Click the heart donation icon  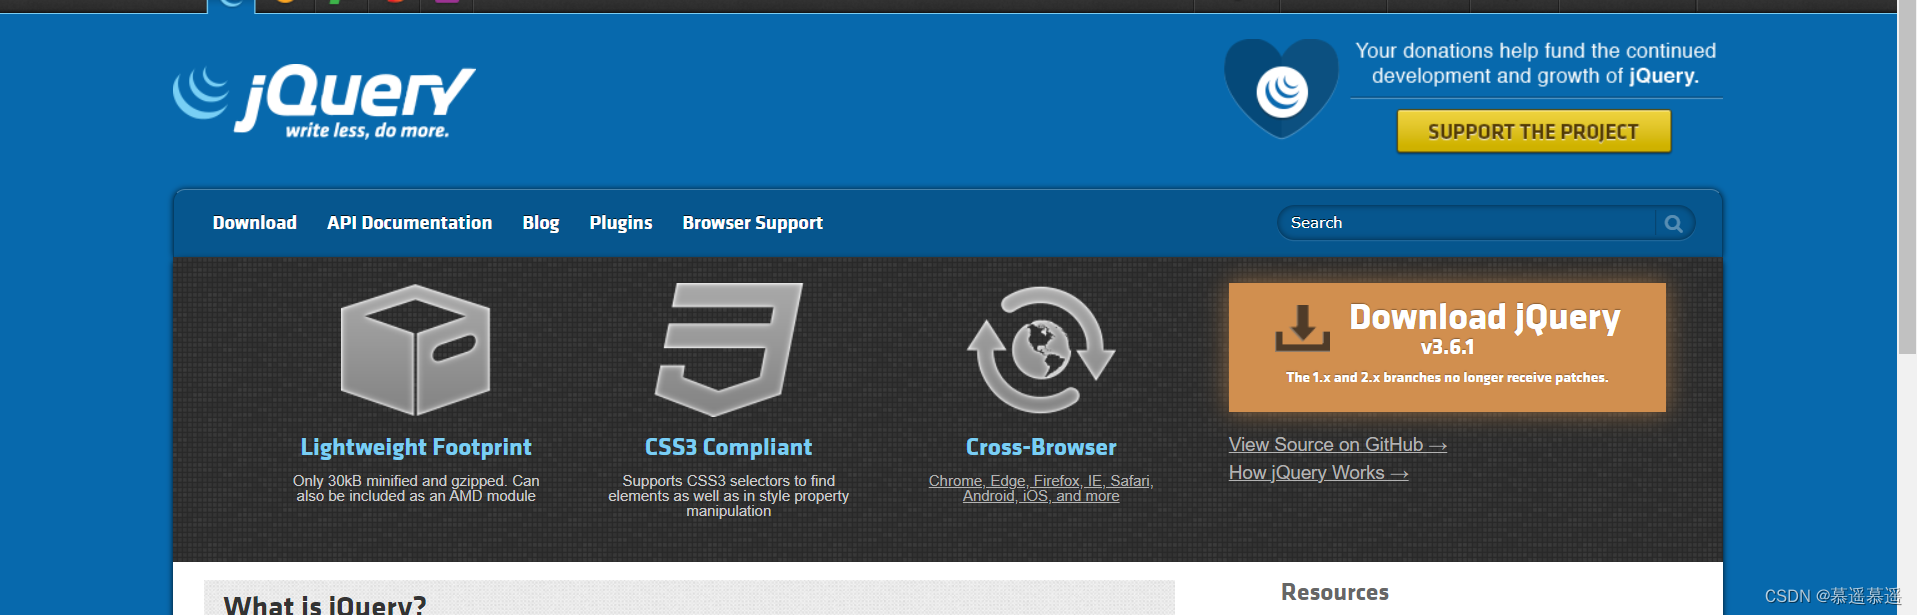coord(1281,88)
